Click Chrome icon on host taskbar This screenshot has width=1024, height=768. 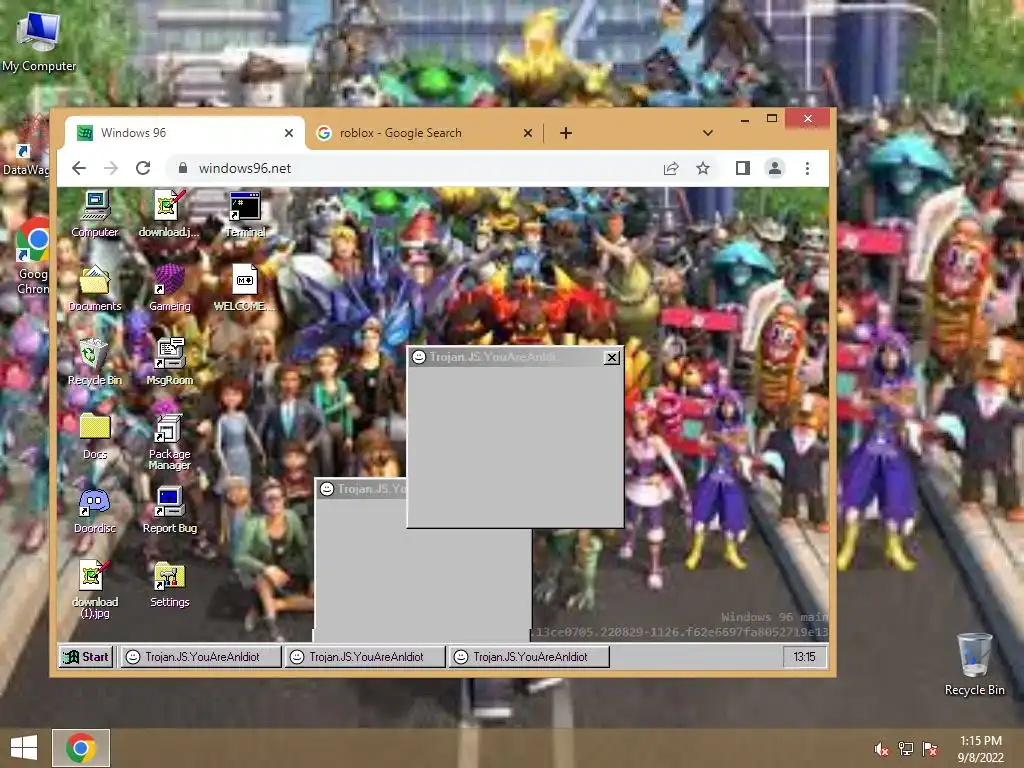point(81,748)
